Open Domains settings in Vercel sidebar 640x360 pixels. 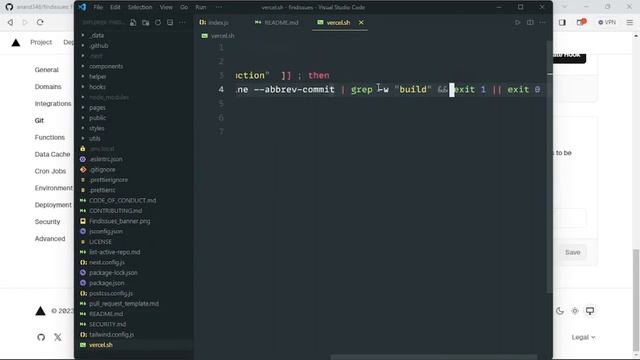coord(48,87)
